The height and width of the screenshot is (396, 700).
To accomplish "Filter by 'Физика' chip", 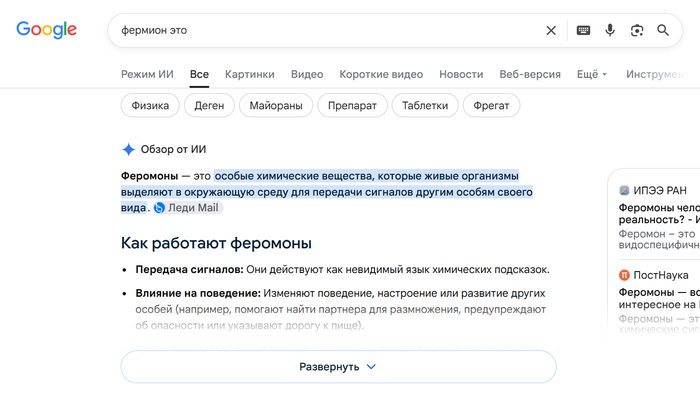I will point(150,105).
